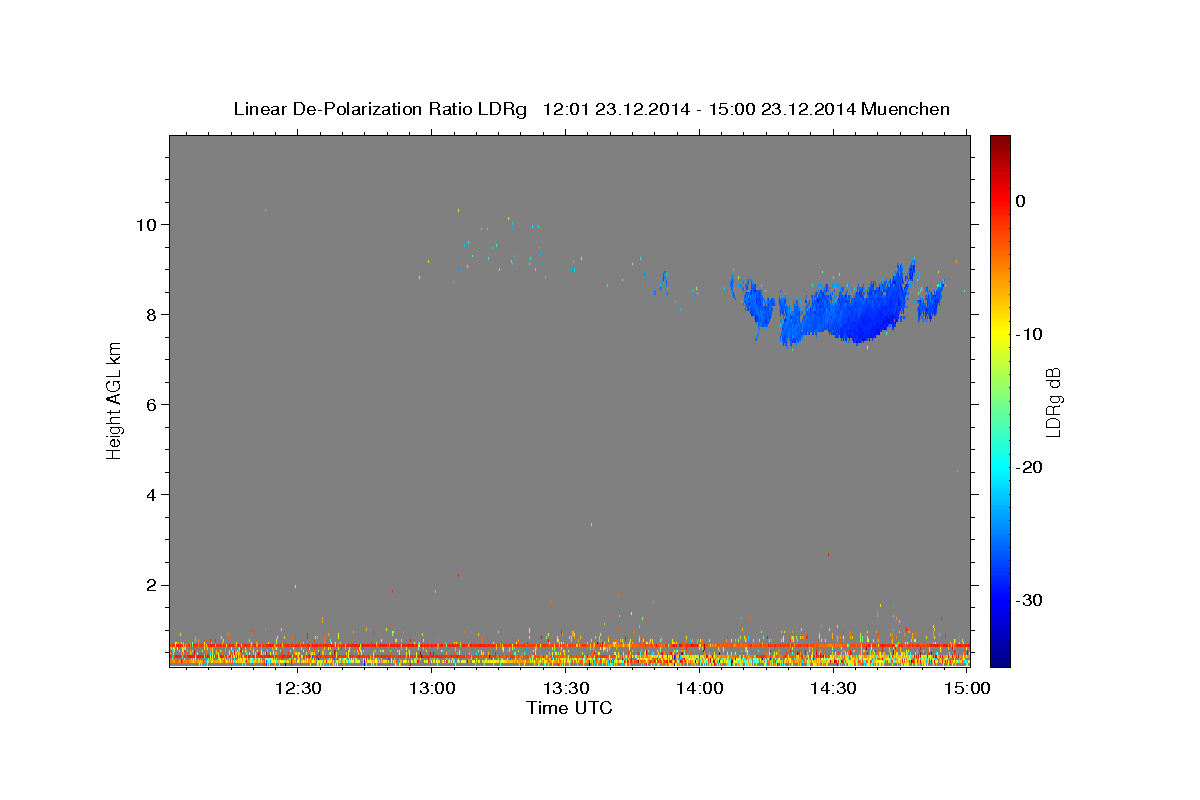Click the red ground clutter band near surface
Viewport: 1200px width, 800px height.
click(569, 647)
